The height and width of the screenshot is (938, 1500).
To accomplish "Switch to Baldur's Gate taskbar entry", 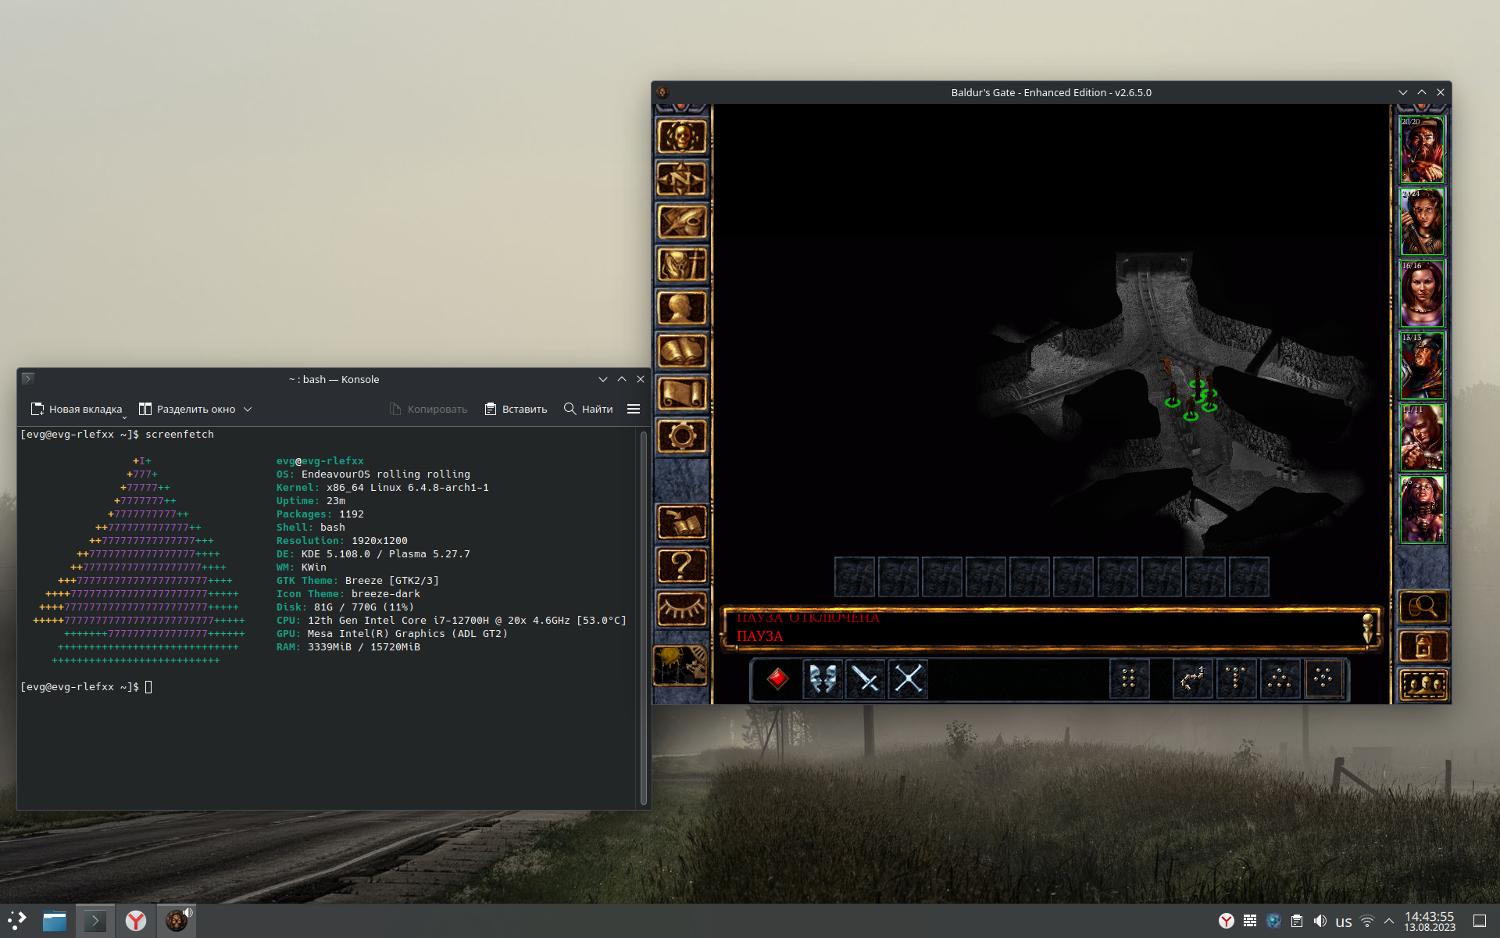I will 177,921.
